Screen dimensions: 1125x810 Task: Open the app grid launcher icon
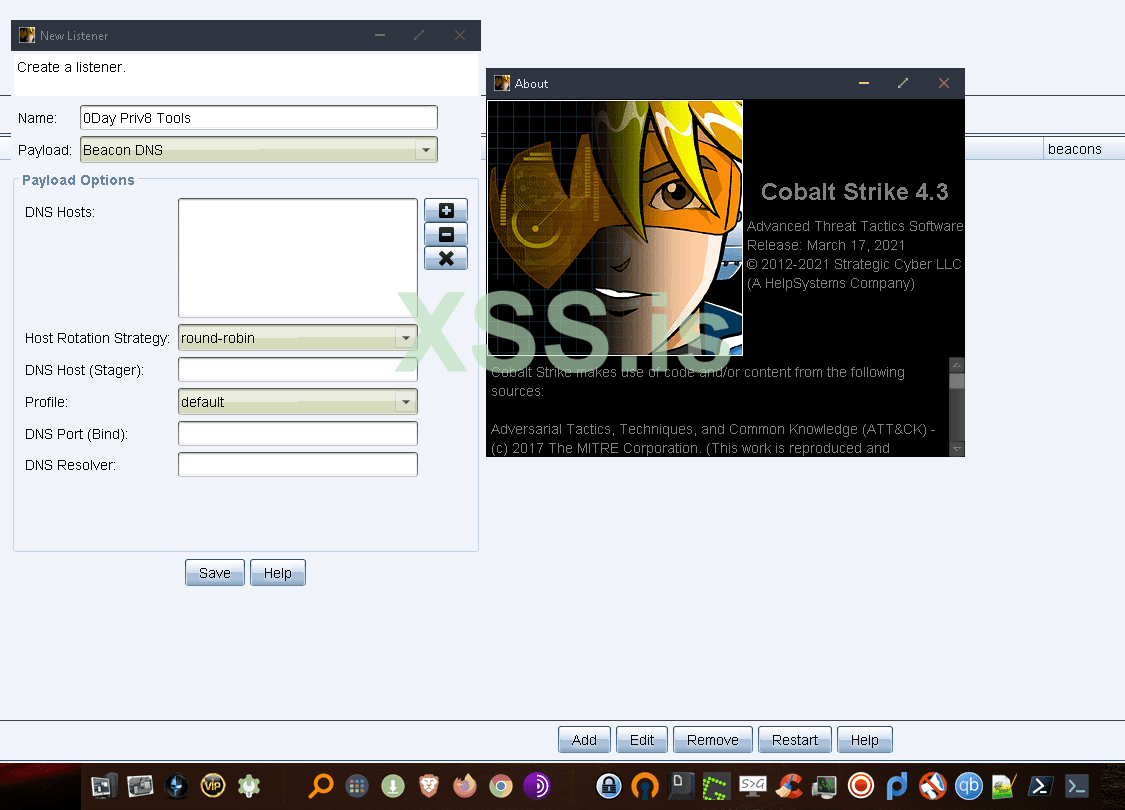point(357,786)
